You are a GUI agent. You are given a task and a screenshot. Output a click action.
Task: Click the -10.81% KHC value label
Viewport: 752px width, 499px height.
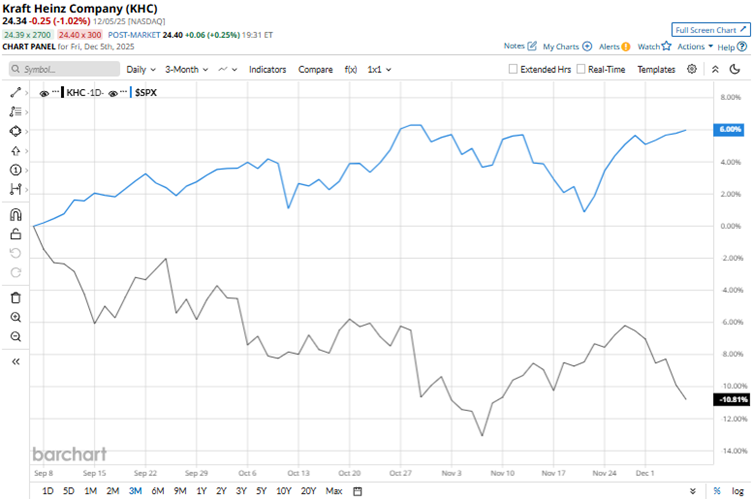pyautogui.click(x=731, y=399)
